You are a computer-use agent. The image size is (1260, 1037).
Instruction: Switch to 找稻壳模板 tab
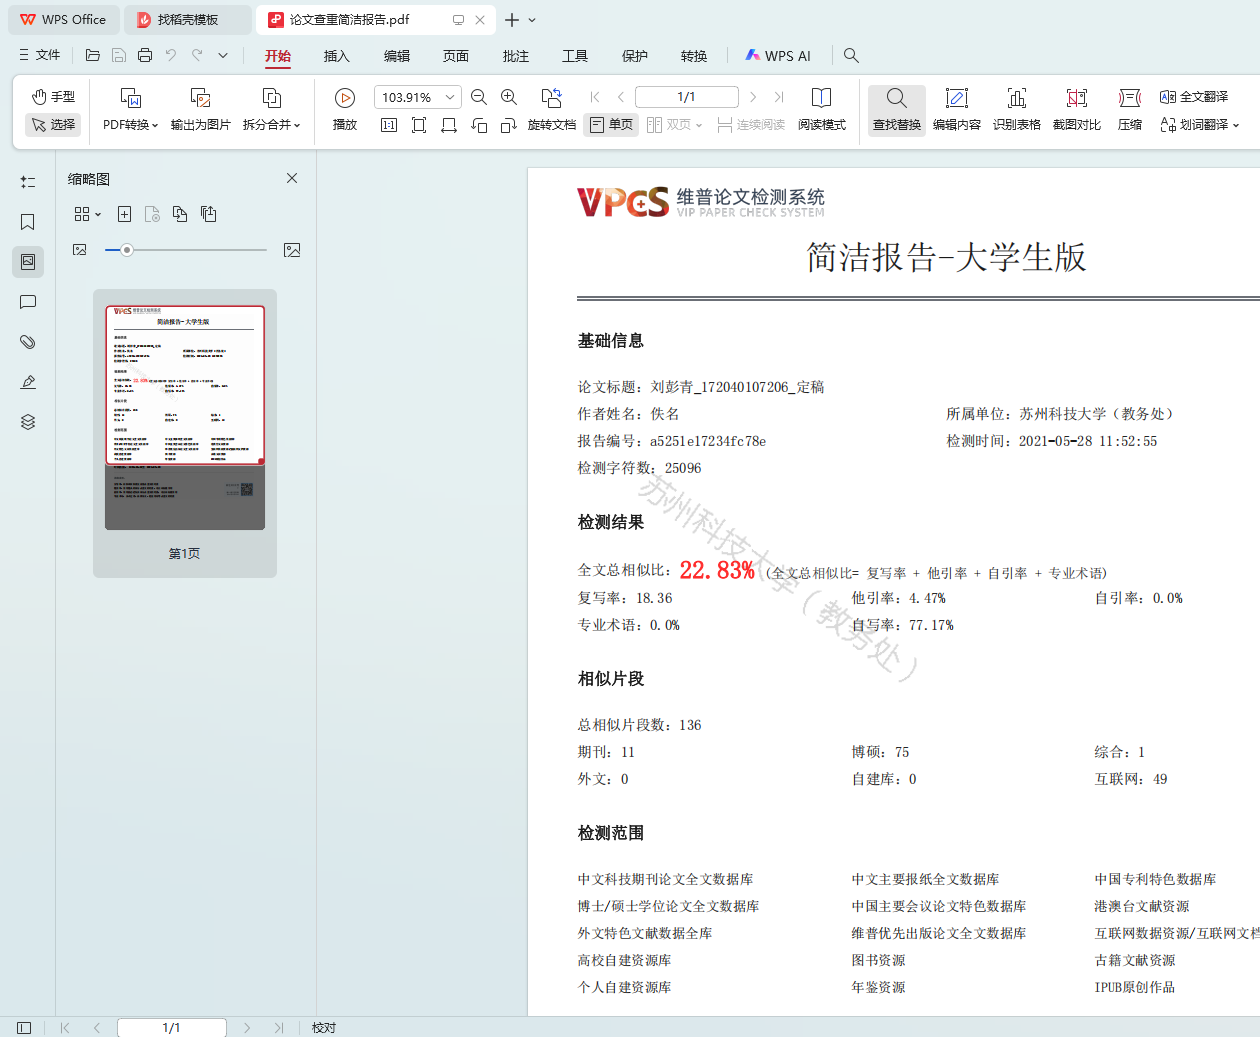click(x=188, y=20)
